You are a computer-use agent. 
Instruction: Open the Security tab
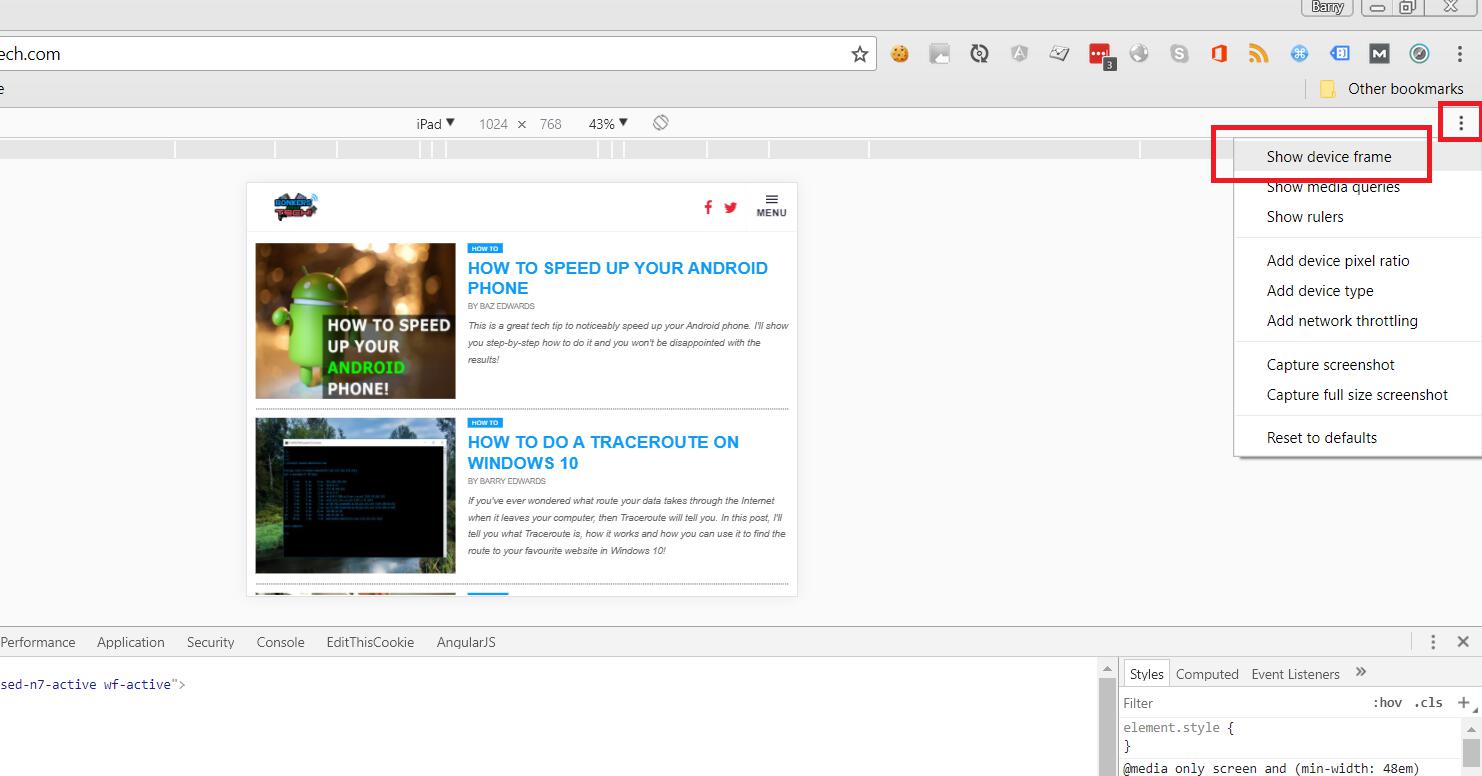tap(210, 642)
